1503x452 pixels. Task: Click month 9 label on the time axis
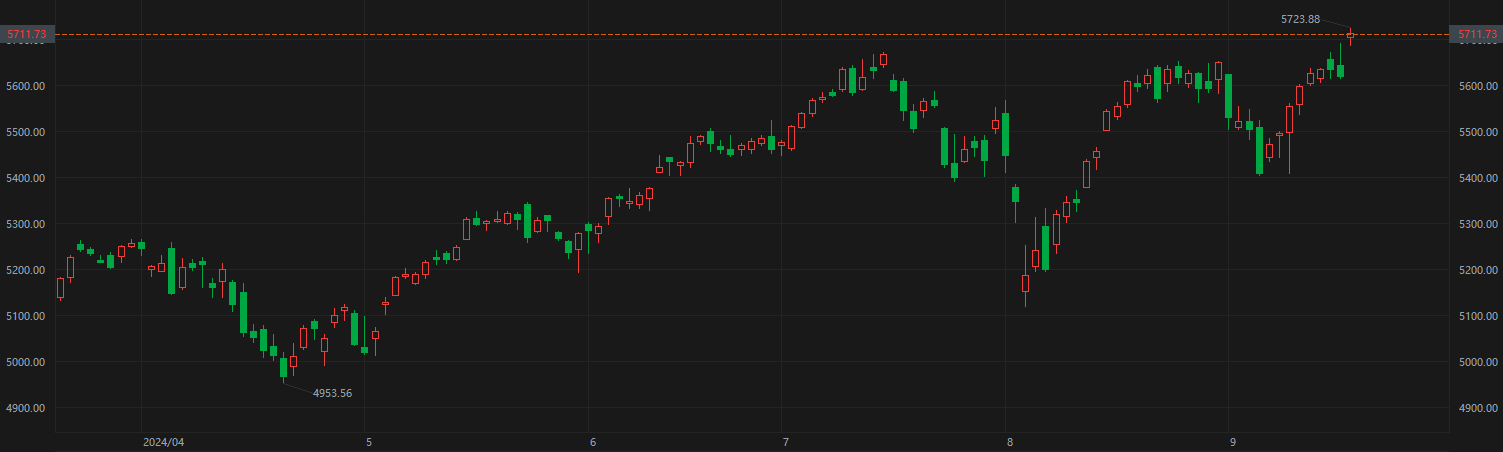click(x=1233, y=442)
